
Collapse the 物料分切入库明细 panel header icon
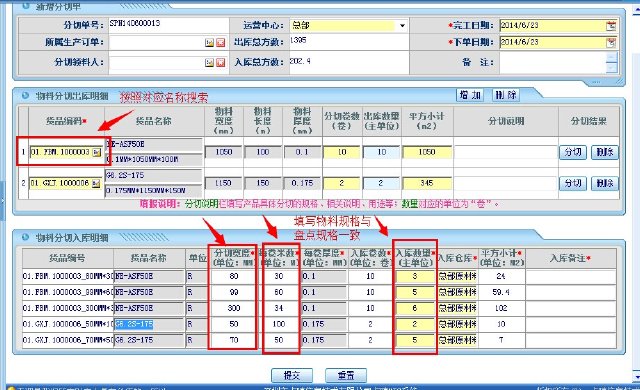pos(25,237)
